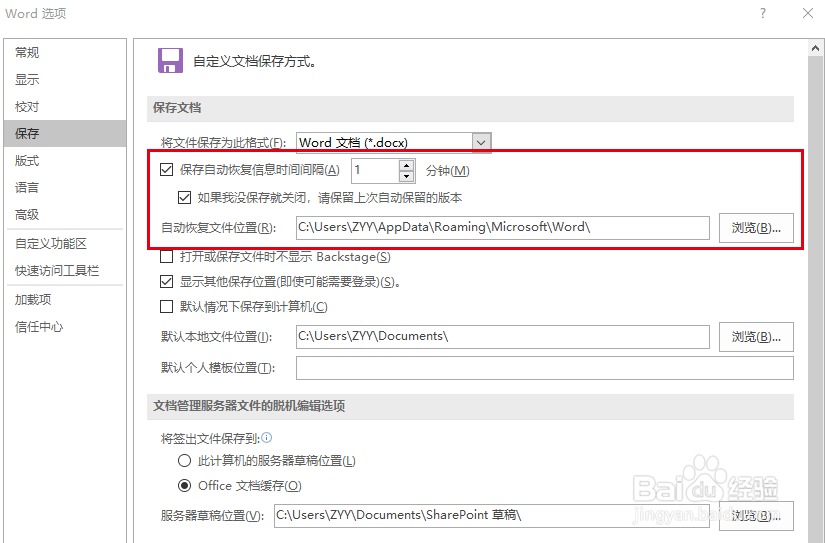
Task: Click the 默认个人模板位置 empty field
Action: click(x=545, y=368)
